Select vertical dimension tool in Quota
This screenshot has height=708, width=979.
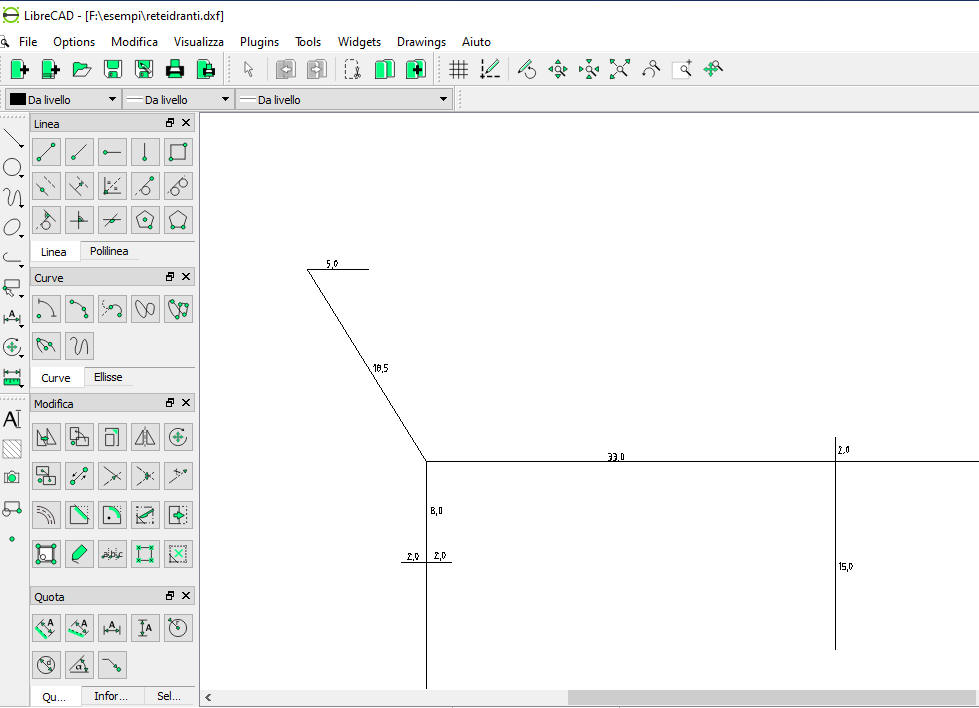click(x=145, y=628)
